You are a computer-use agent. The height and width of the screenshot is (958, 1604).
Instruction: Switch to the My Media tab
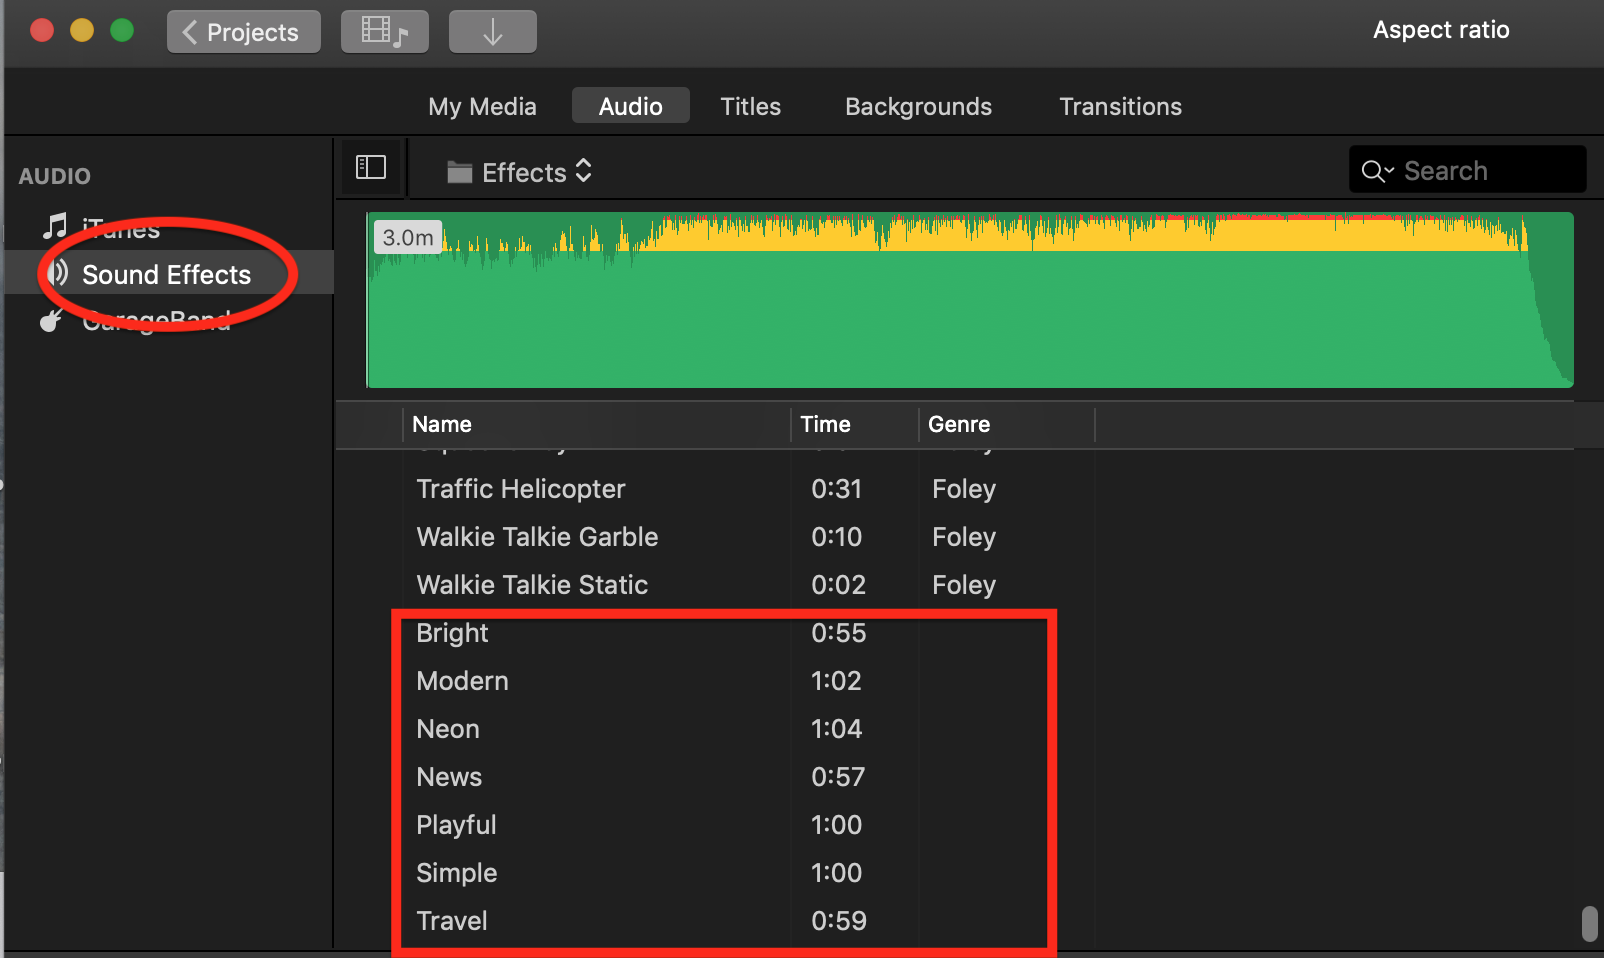(482, 106)
